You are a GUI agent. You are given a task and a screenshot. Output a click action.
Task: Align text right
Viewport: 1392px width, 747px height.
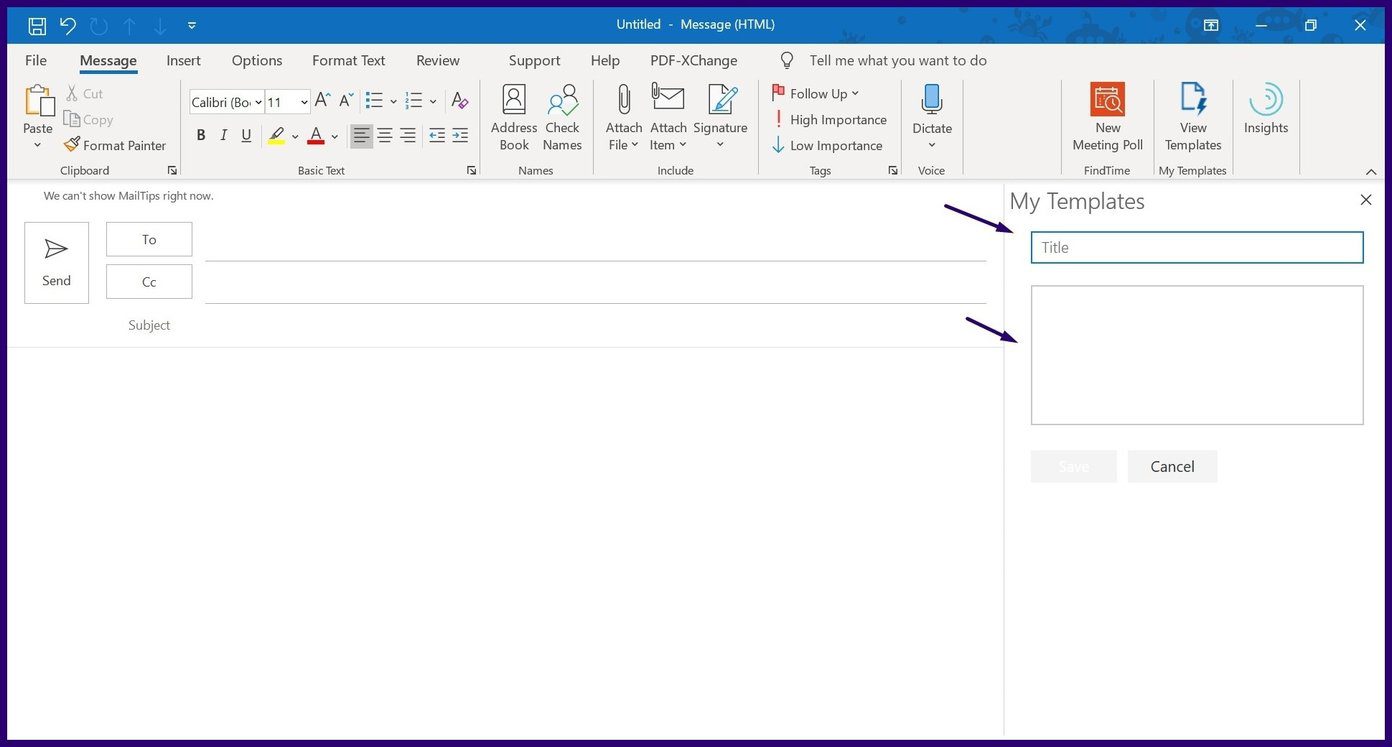408,135
